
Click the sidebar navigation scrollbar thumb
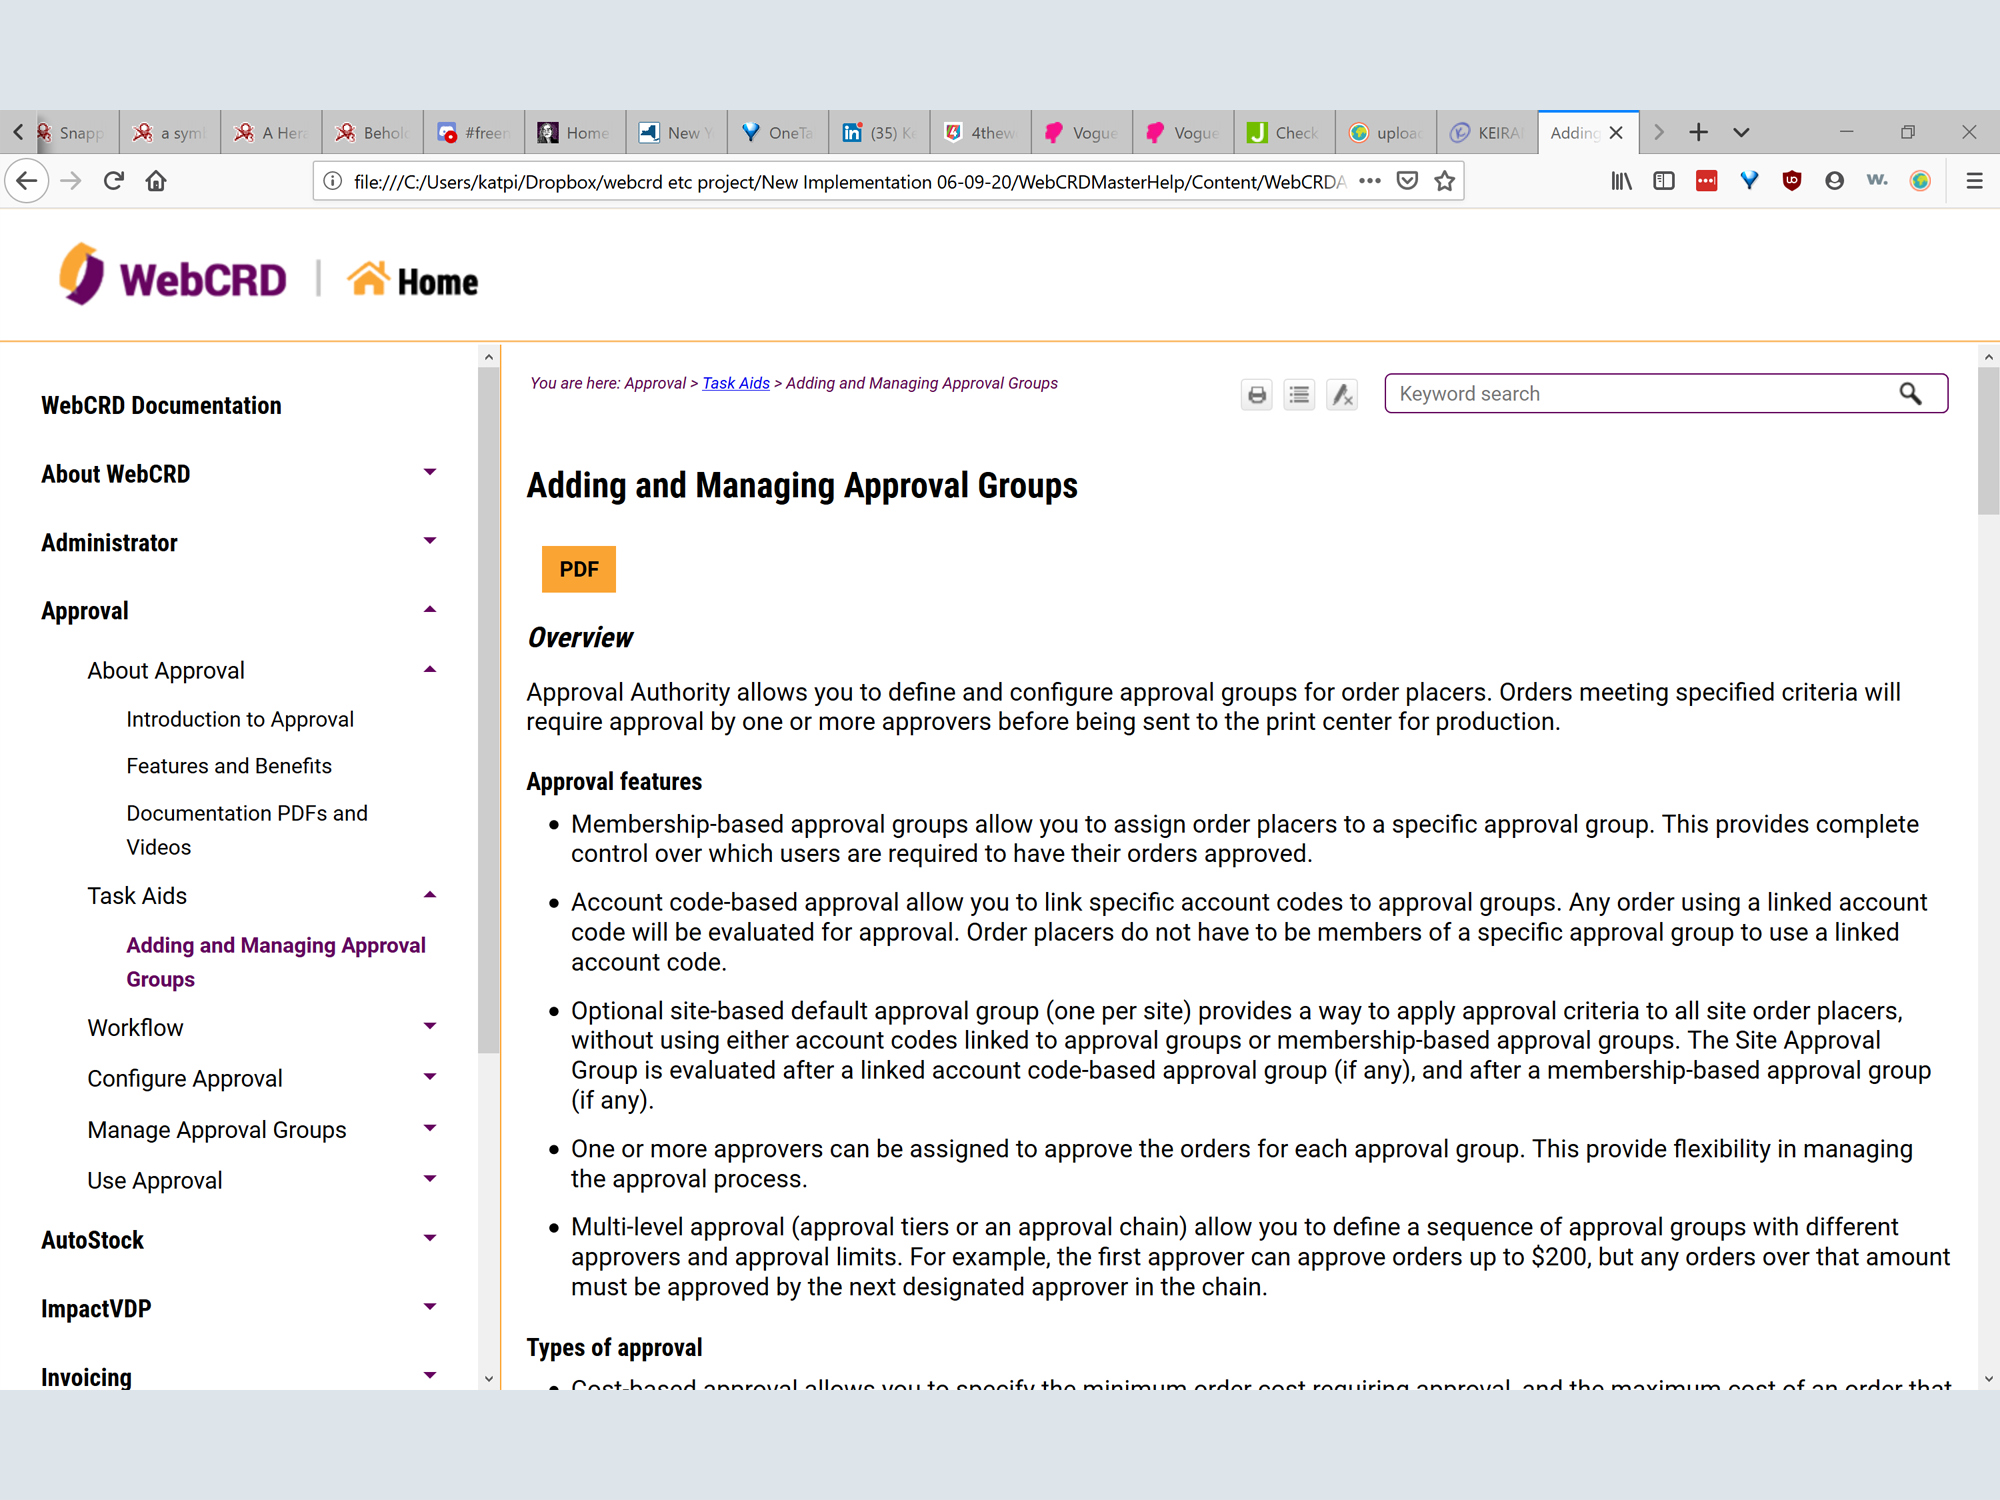coord(488,710)
